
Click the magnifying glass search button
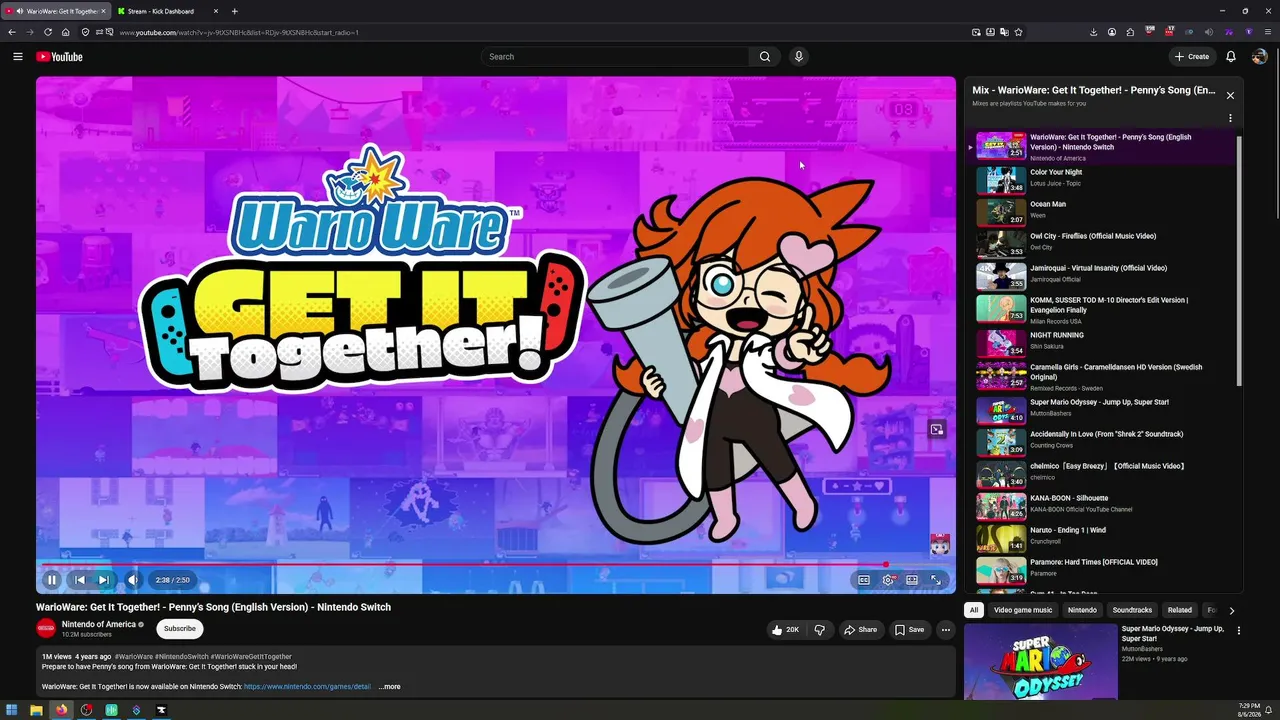pos(765,57)
